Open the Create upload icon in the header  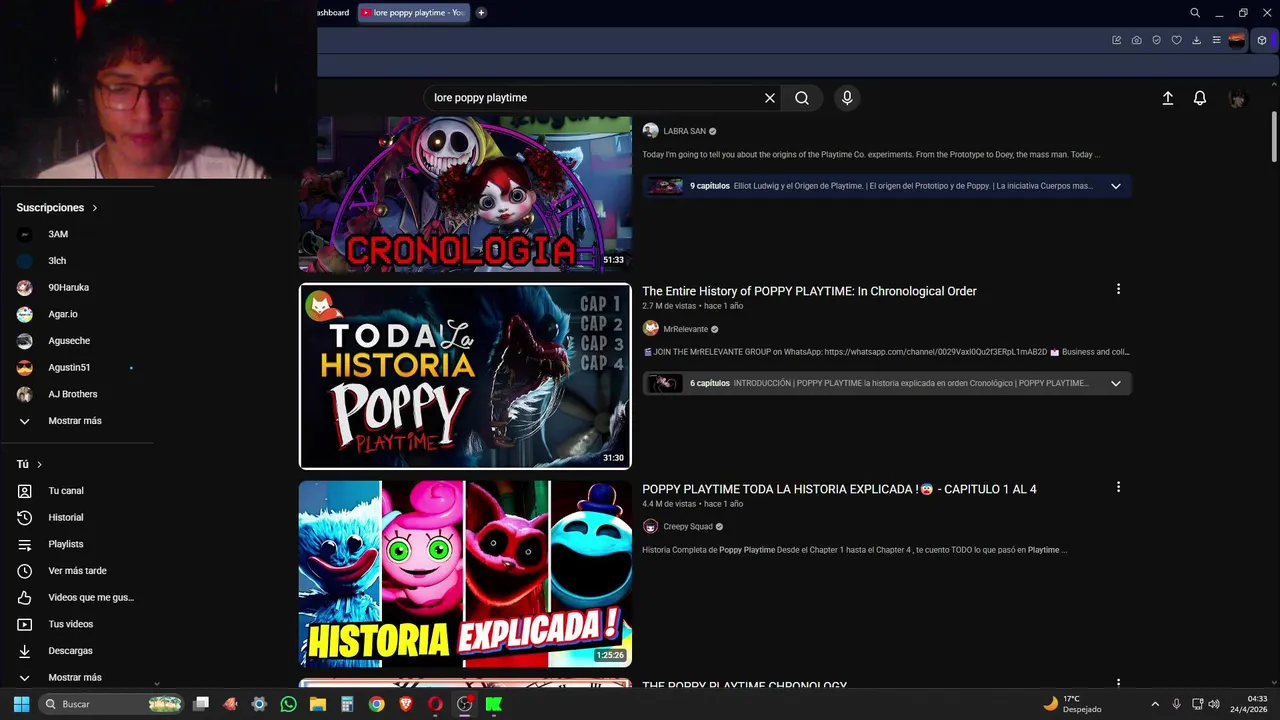click(x=1167, y=98)
